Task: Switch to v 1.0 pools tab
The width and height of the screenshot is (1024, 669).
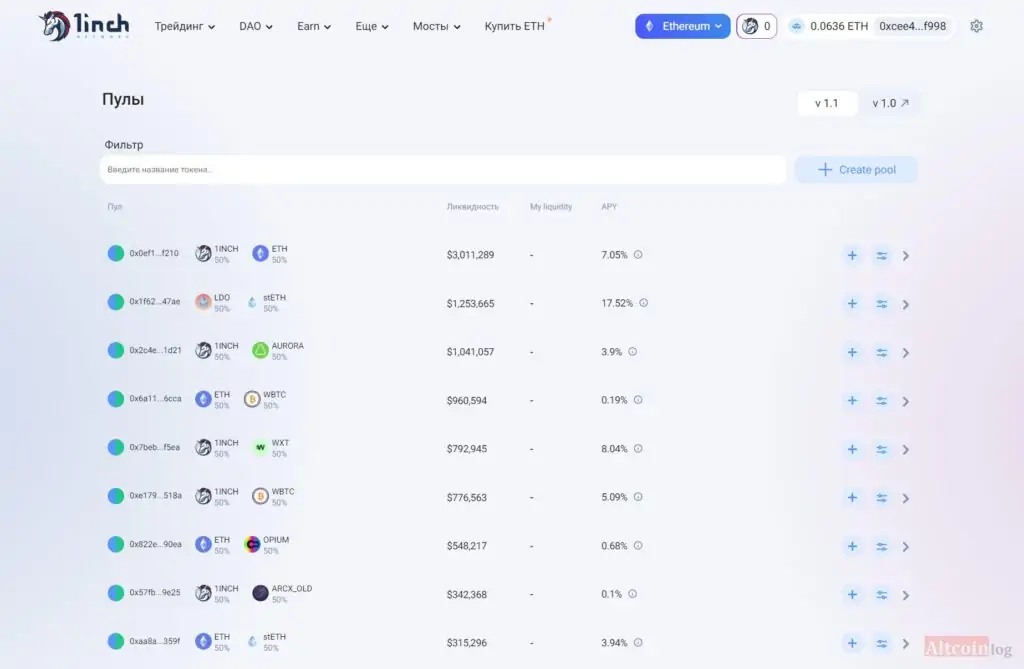Action: click(x=890, y=103)
